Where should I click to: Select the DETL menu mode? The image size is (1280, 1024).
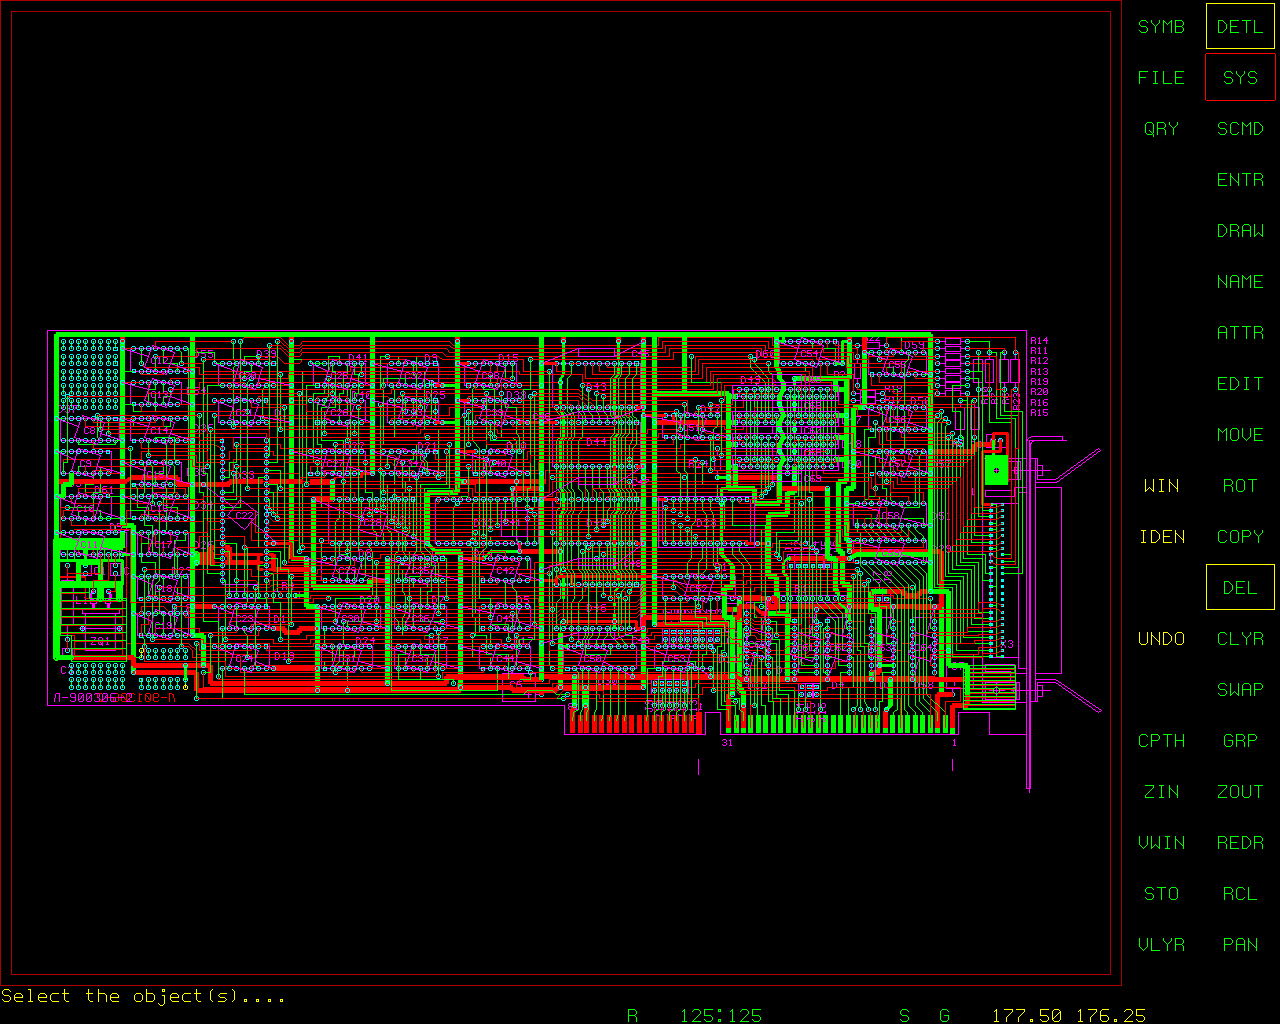pyautogui.click(x=1240, y=27)
